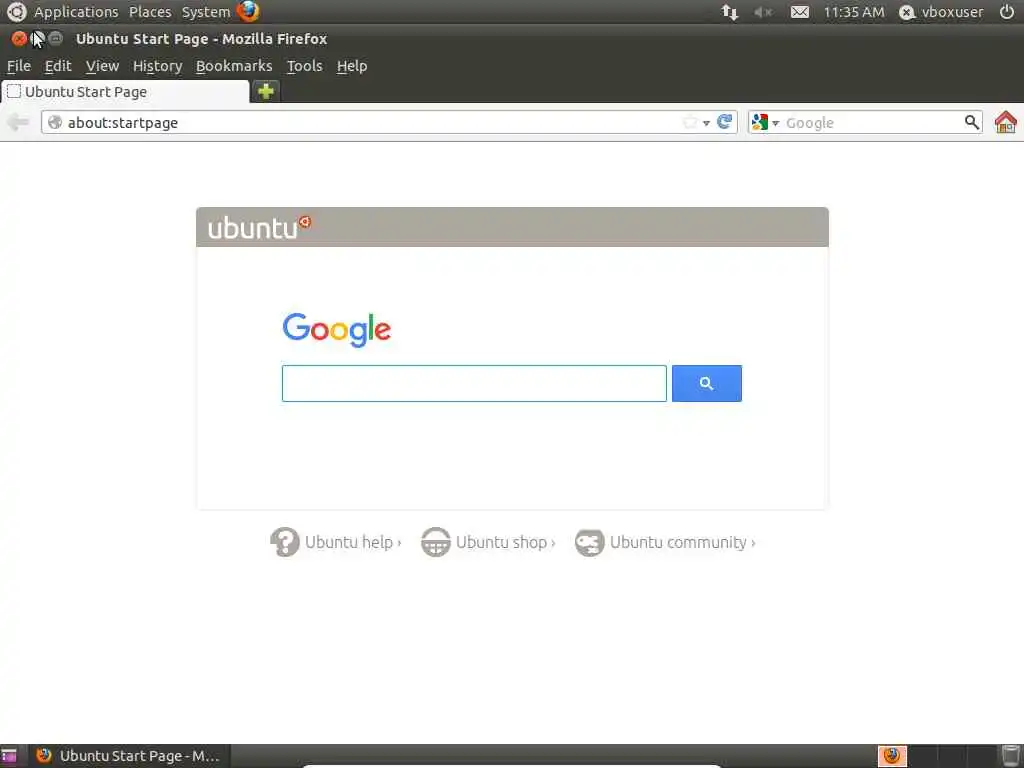Click the Ubuntu shop basket icon
1024x768 pixels.
coord(436,542)
